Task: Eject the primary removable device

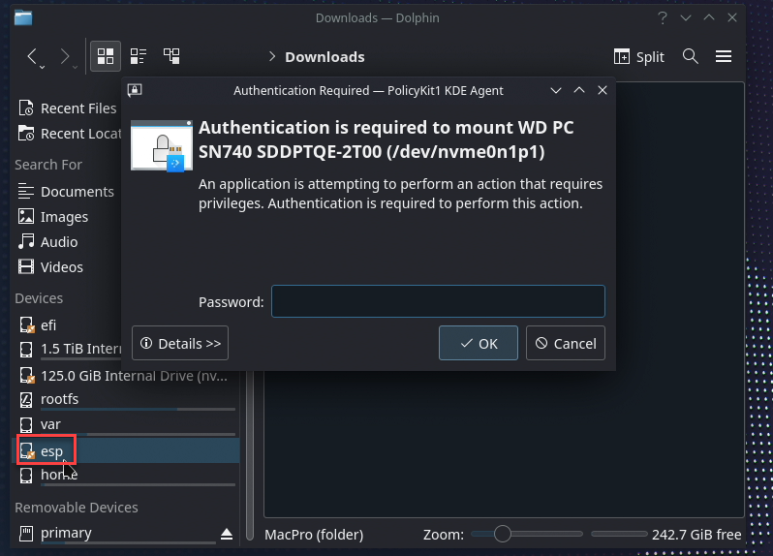Action: pos(226,533)
